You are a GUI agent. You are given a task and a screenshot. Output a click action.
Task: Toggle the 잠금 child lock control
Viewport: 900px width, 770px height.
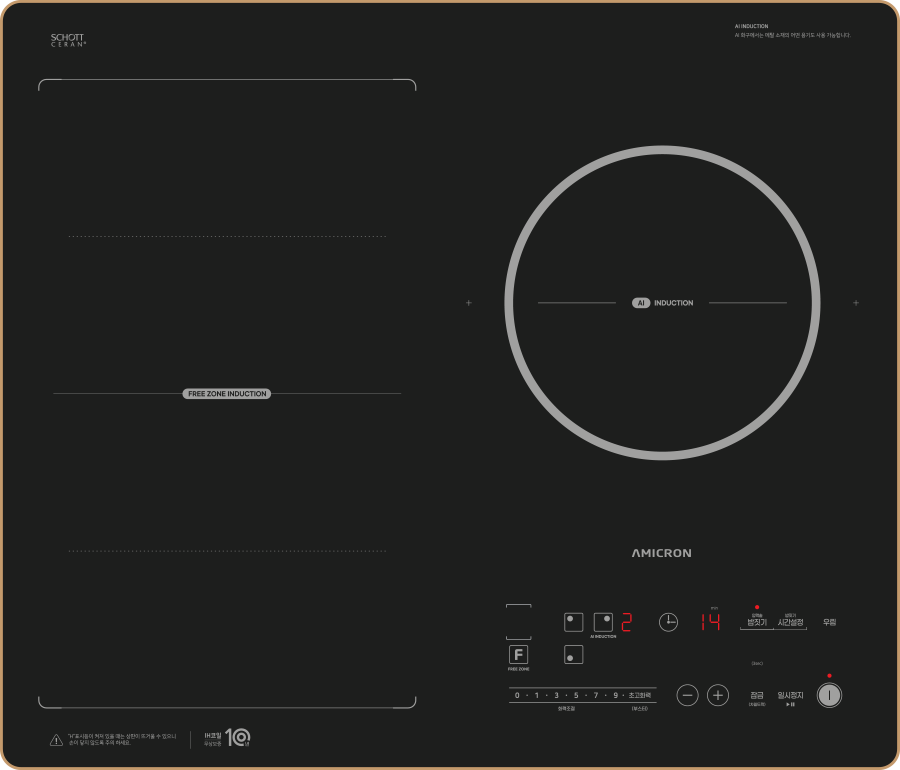pyautogui.click(x=757, y=697)
